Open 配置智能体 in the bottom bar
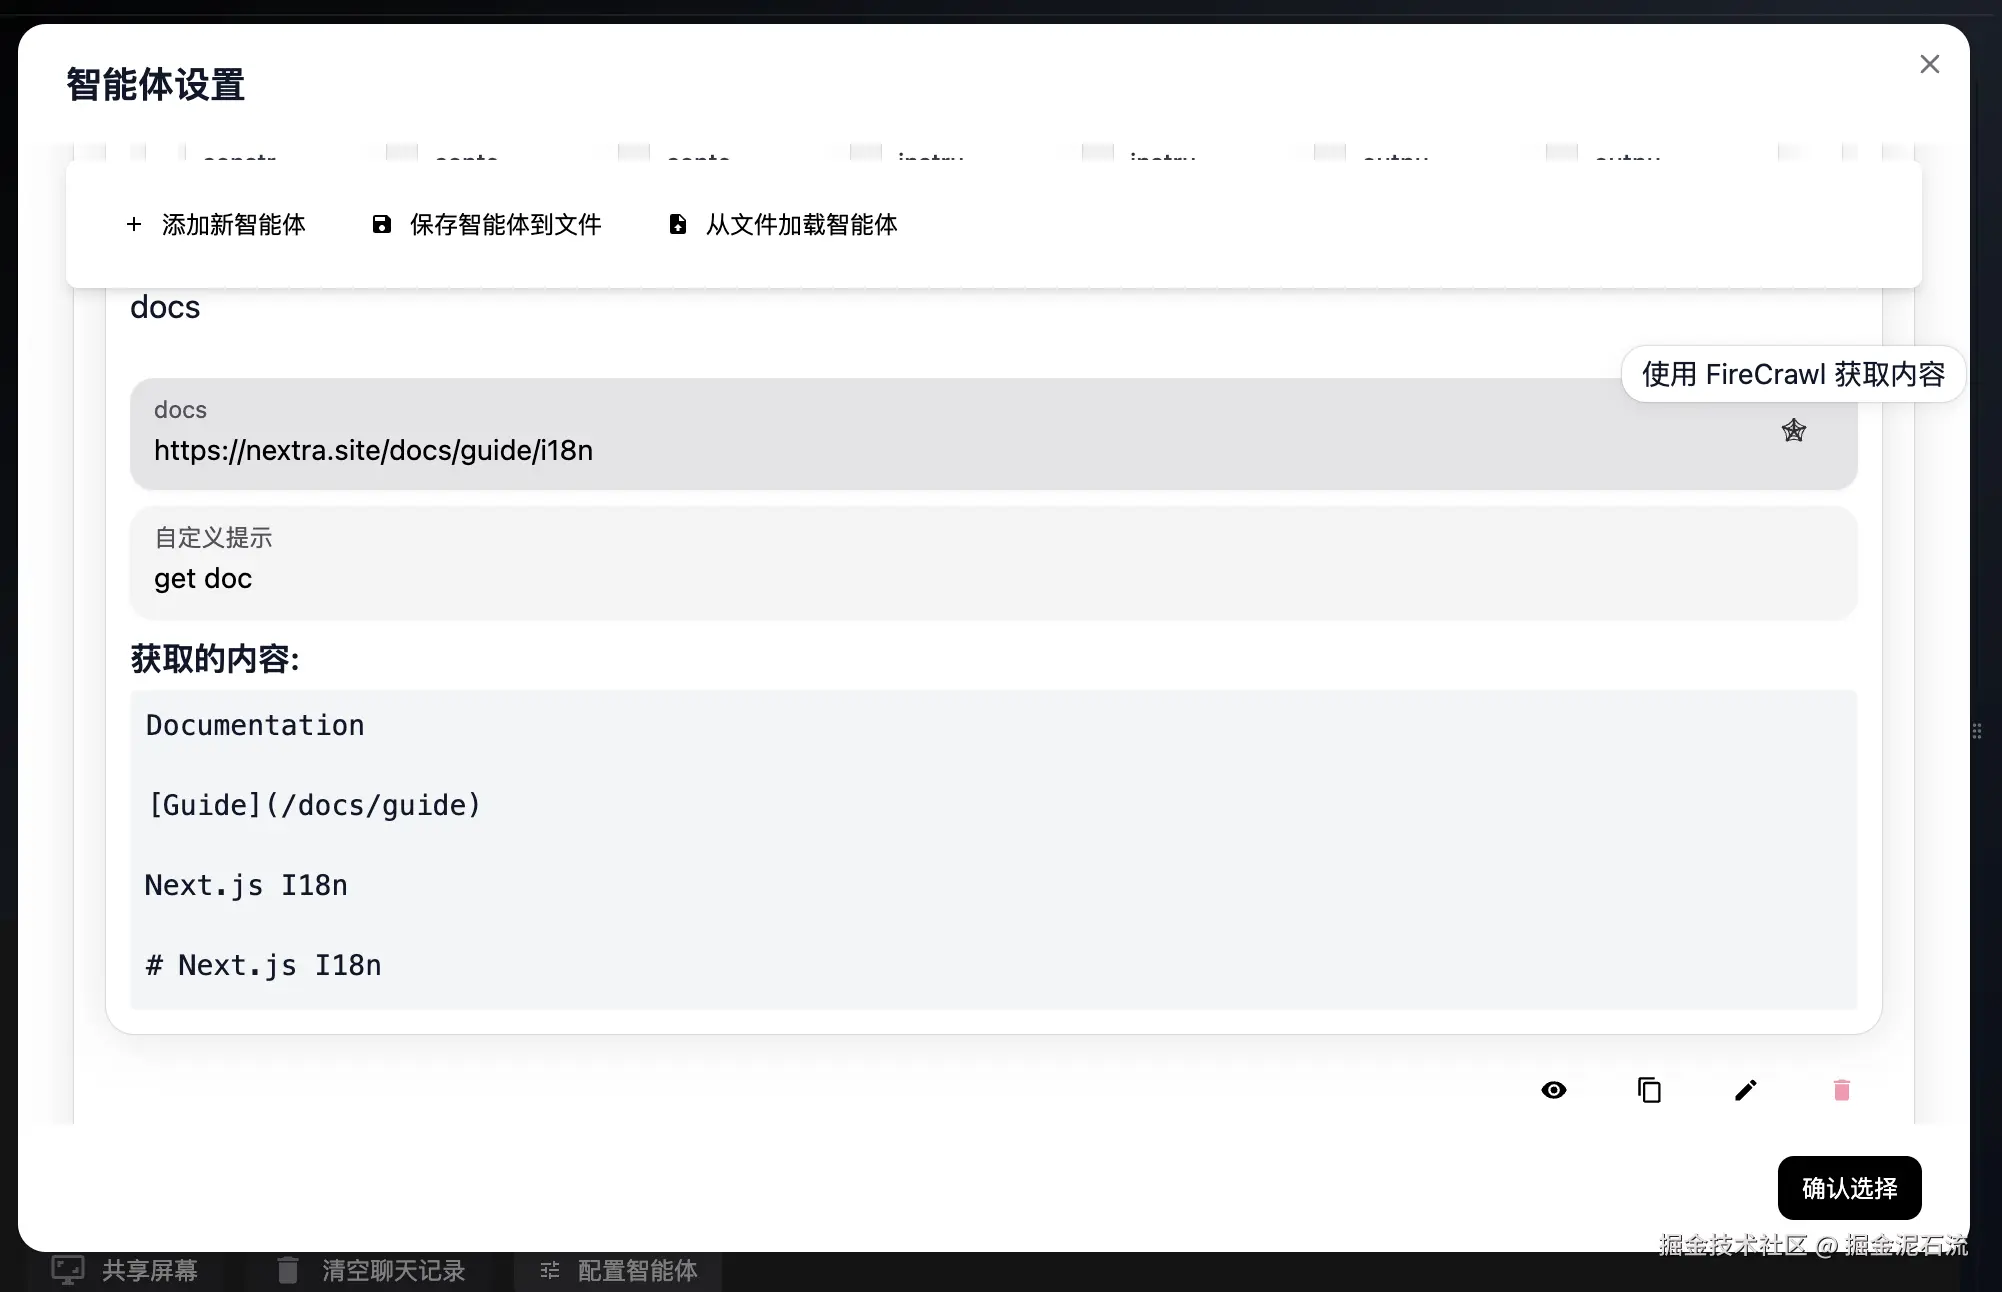Screen dimensions: 2002x1292 618,1270
